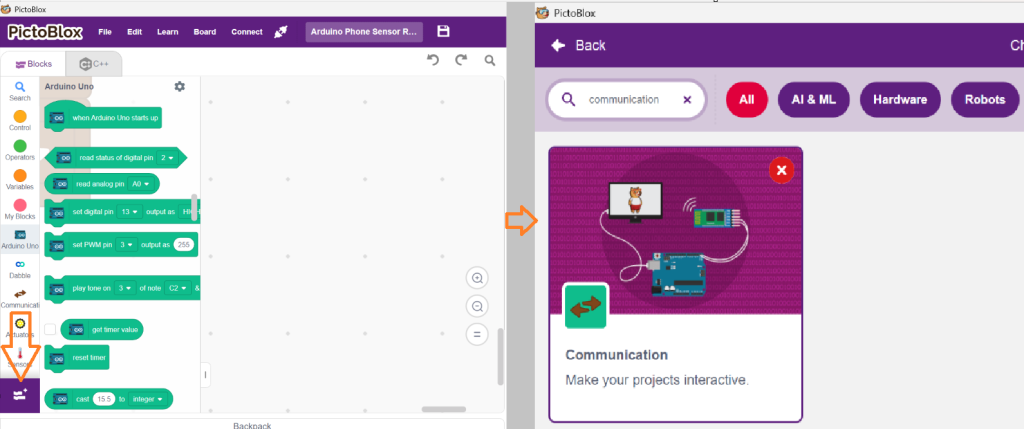The height and width of the screenshot is (429, 1024).
Task: Select the My Blocks category
Action: click(20, 209)
